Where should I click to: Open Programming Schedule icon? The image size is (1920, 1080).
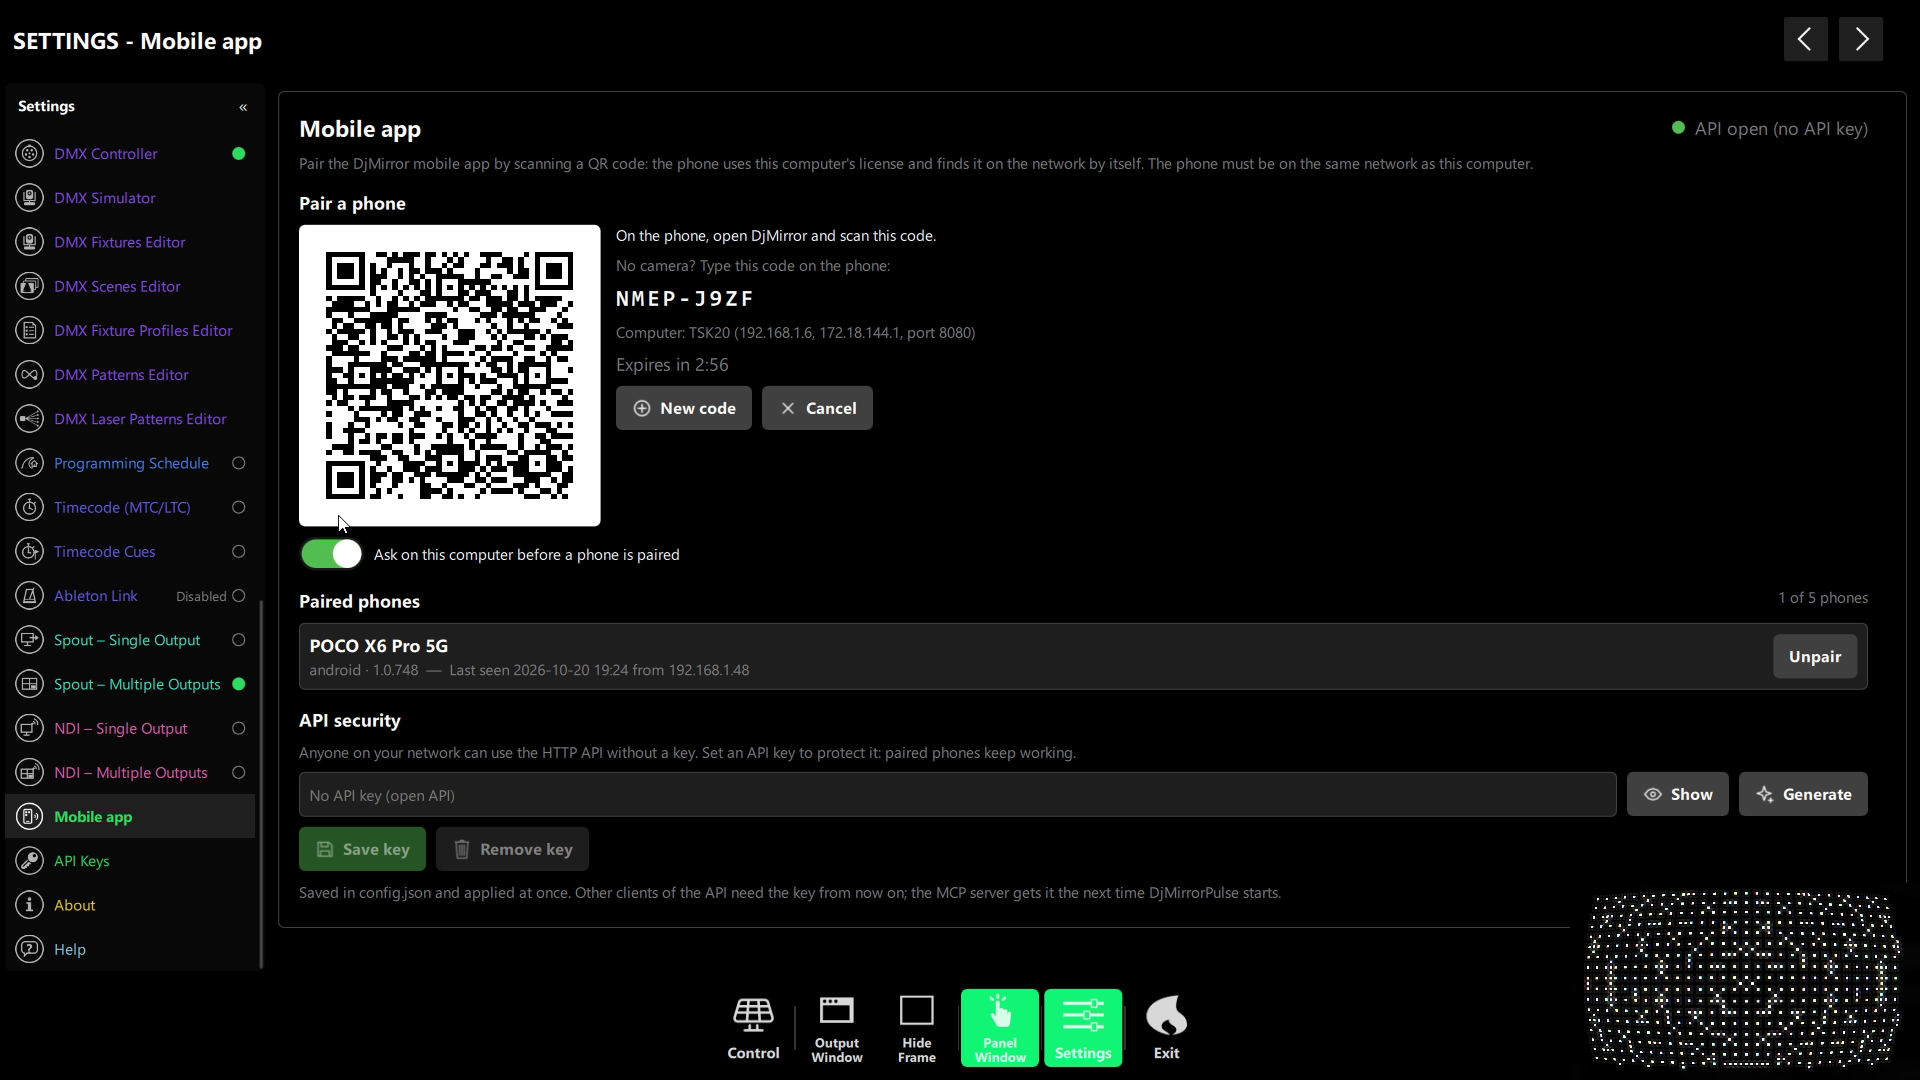30,463
